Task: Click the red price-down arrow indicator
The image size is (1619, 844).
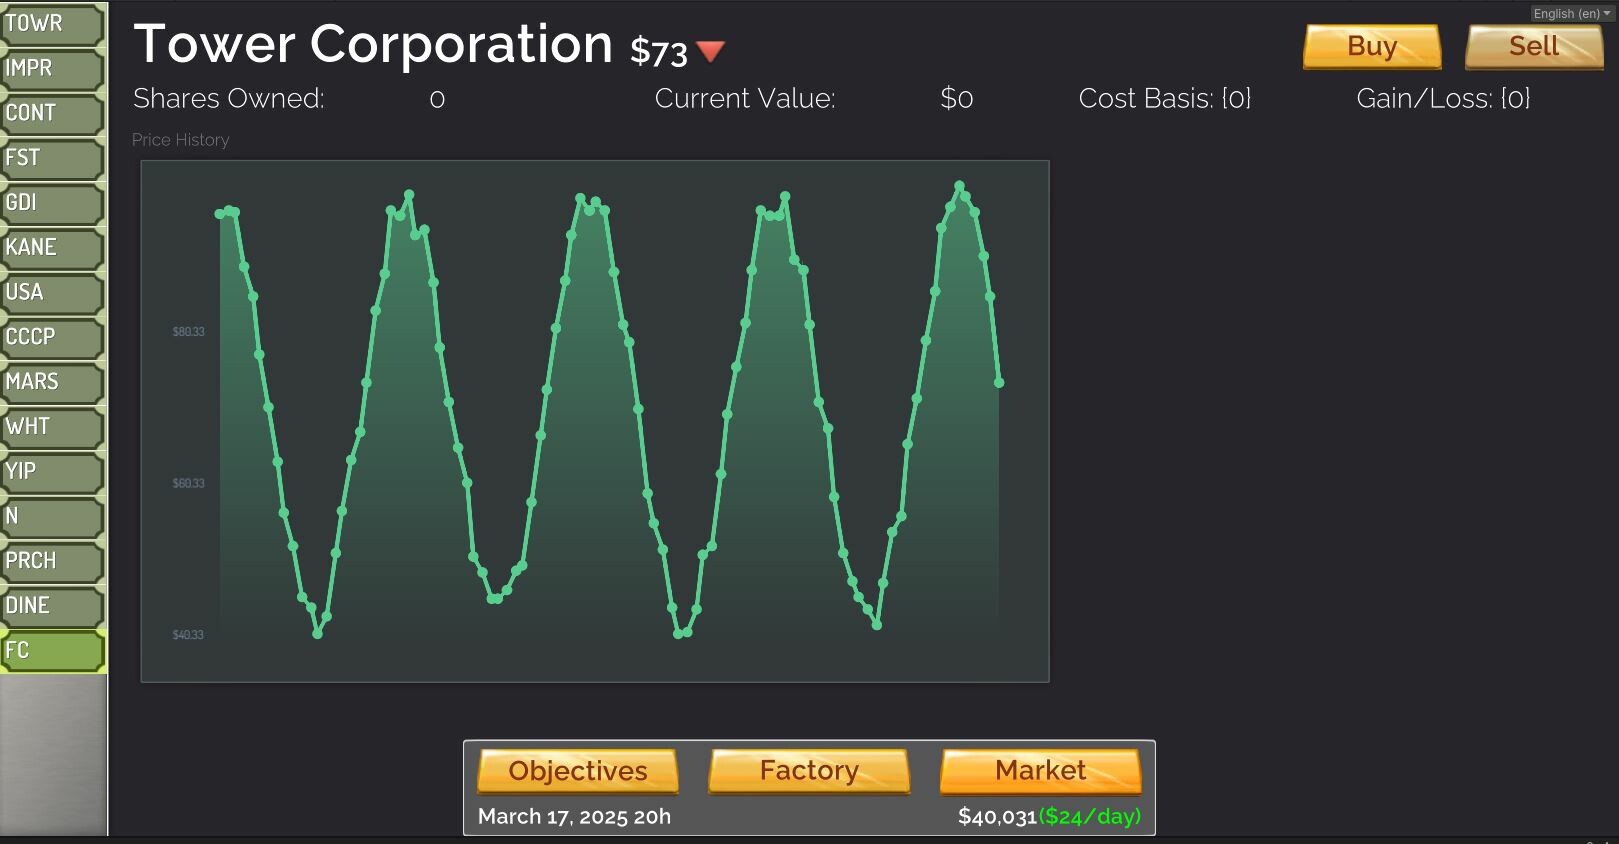Action: coord(710,51)
